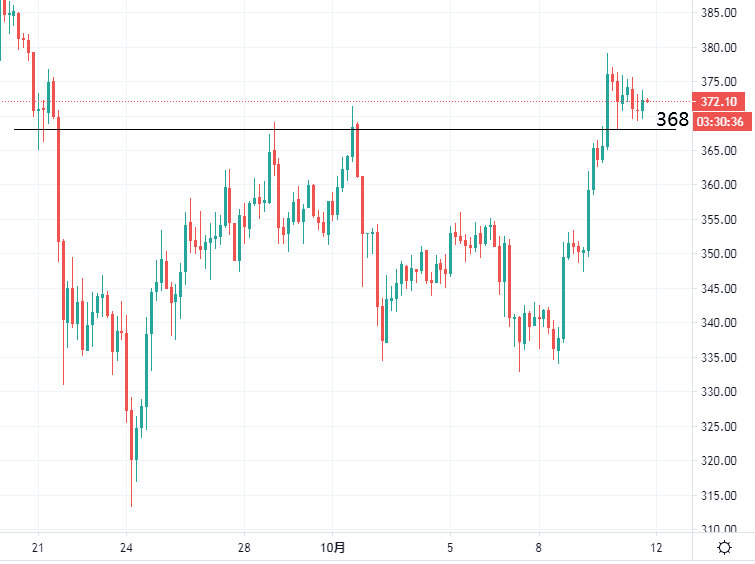Screen dimensions: 755x564
Task: Click the 368 text annotation
Action: (672, 120)
